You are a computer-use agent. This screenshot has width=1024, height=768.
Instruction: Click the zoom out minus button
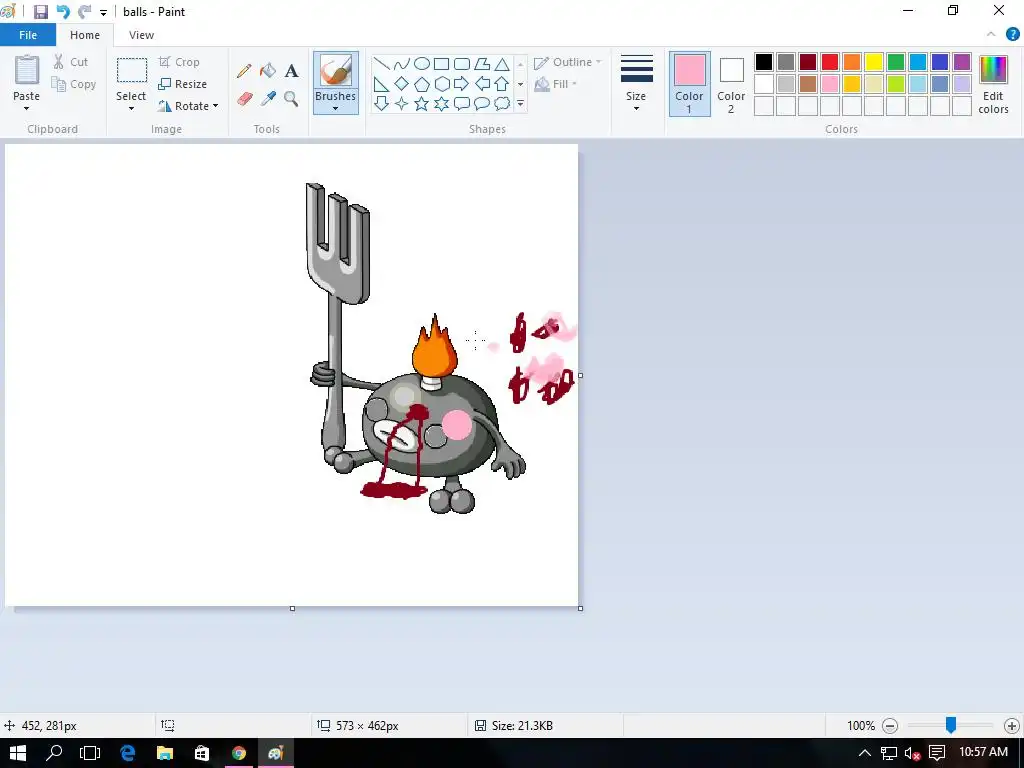[x=889, y=726]
